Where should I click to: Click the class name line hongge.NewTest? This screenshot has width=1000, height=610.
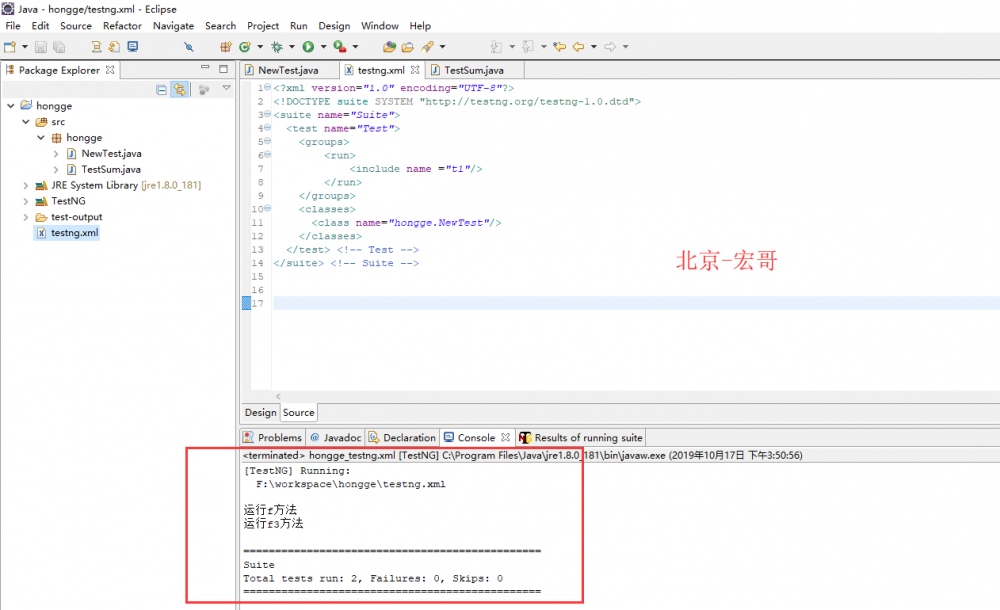click(x=406, y=223)
